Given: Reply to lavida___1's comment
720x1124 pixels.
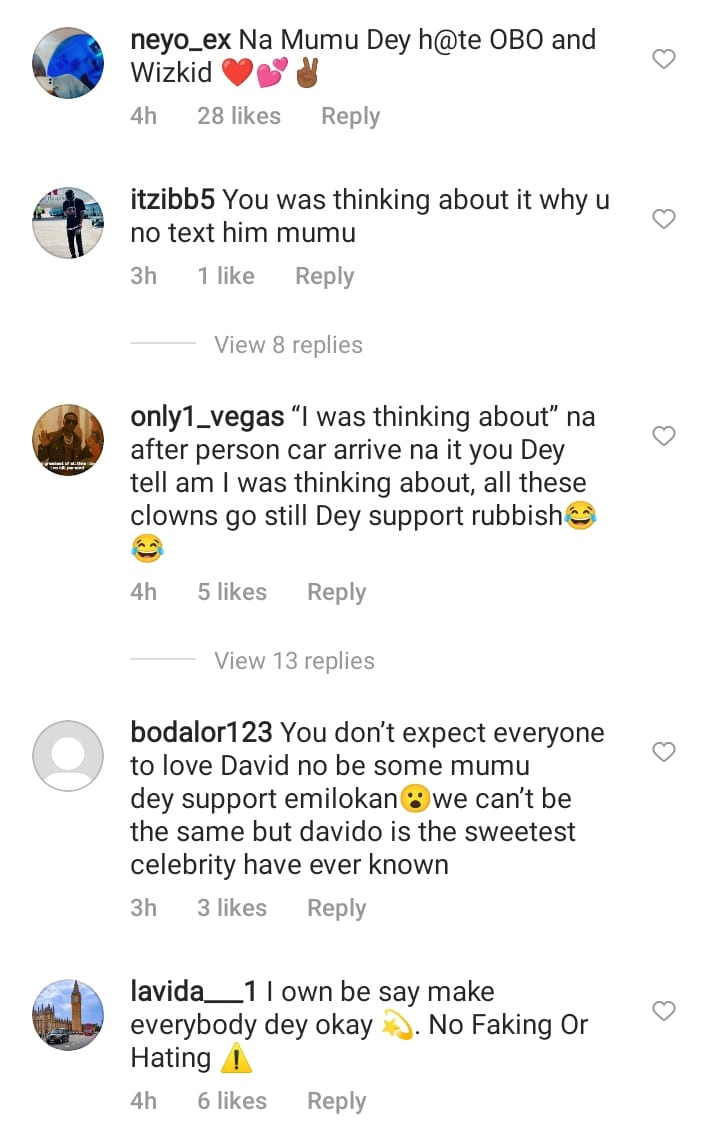Looking at the screenshot, I should pyautogui.click(x=336, y=1101).
